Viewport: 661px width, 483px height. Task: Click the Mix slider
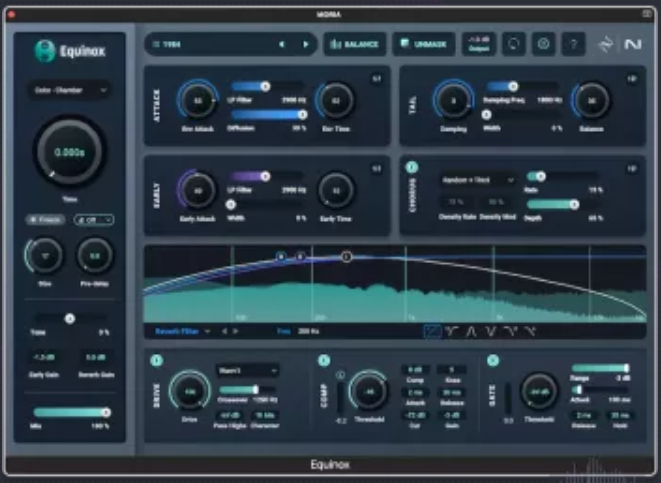tap(71, 412)
